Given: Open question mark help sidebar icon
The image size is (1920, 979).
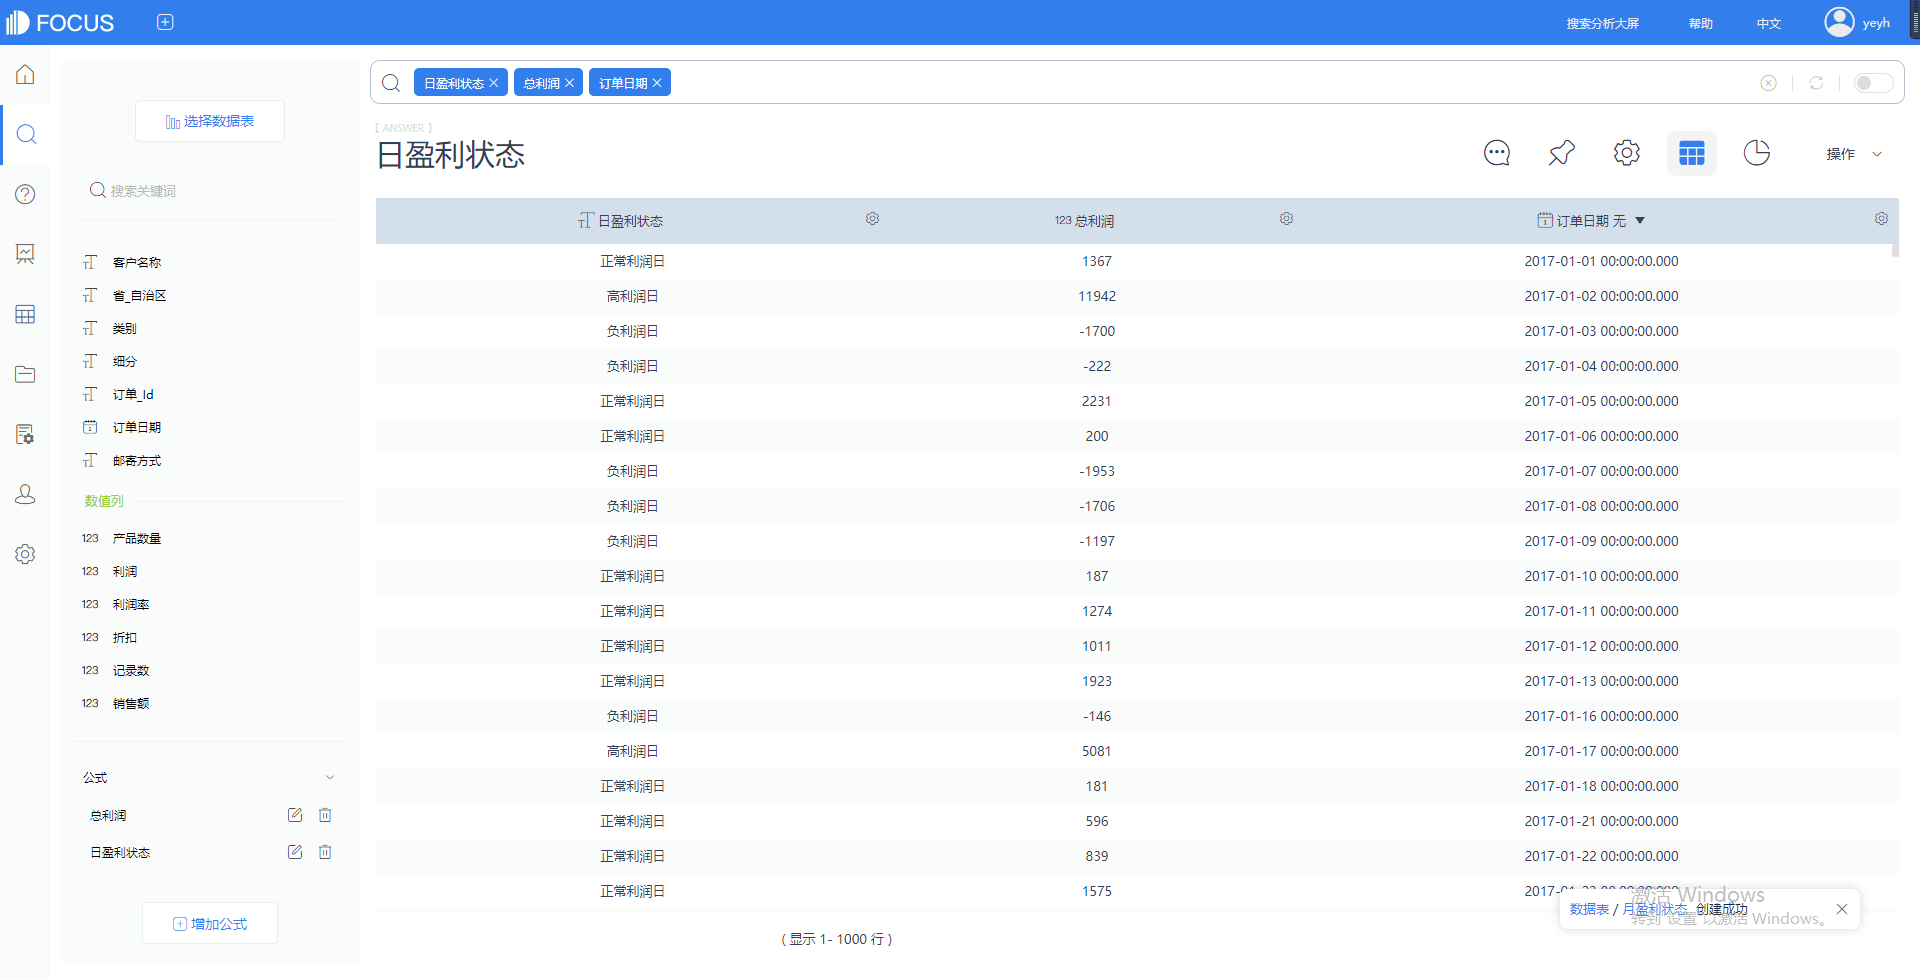Looking at the screenshot, I should [25, 194].
